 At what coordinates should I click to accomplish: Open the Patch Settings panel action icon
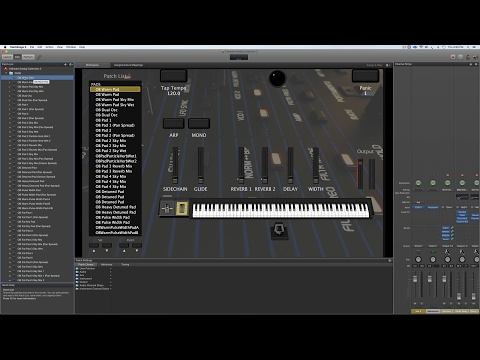390,260
